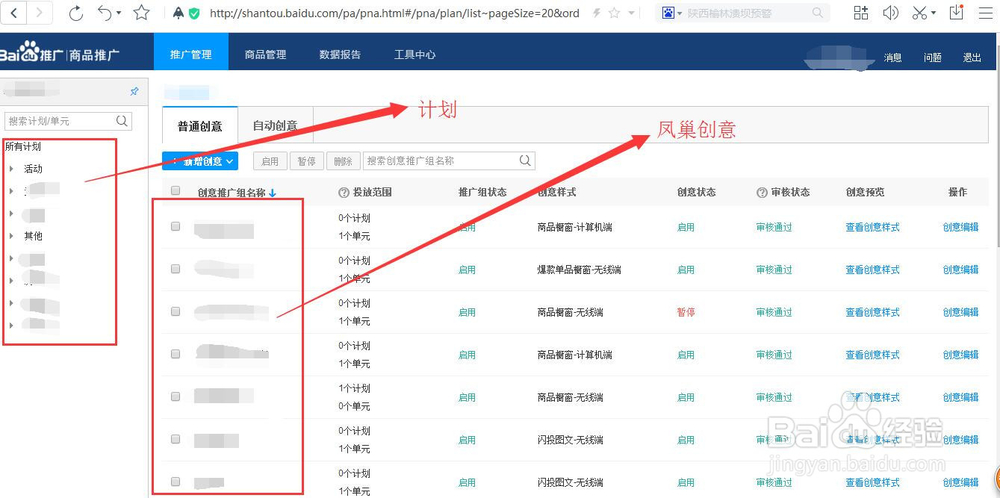This screenshot has height=498, width=1000.
Task: Click the green security shield icon
Action: (195, 13)
